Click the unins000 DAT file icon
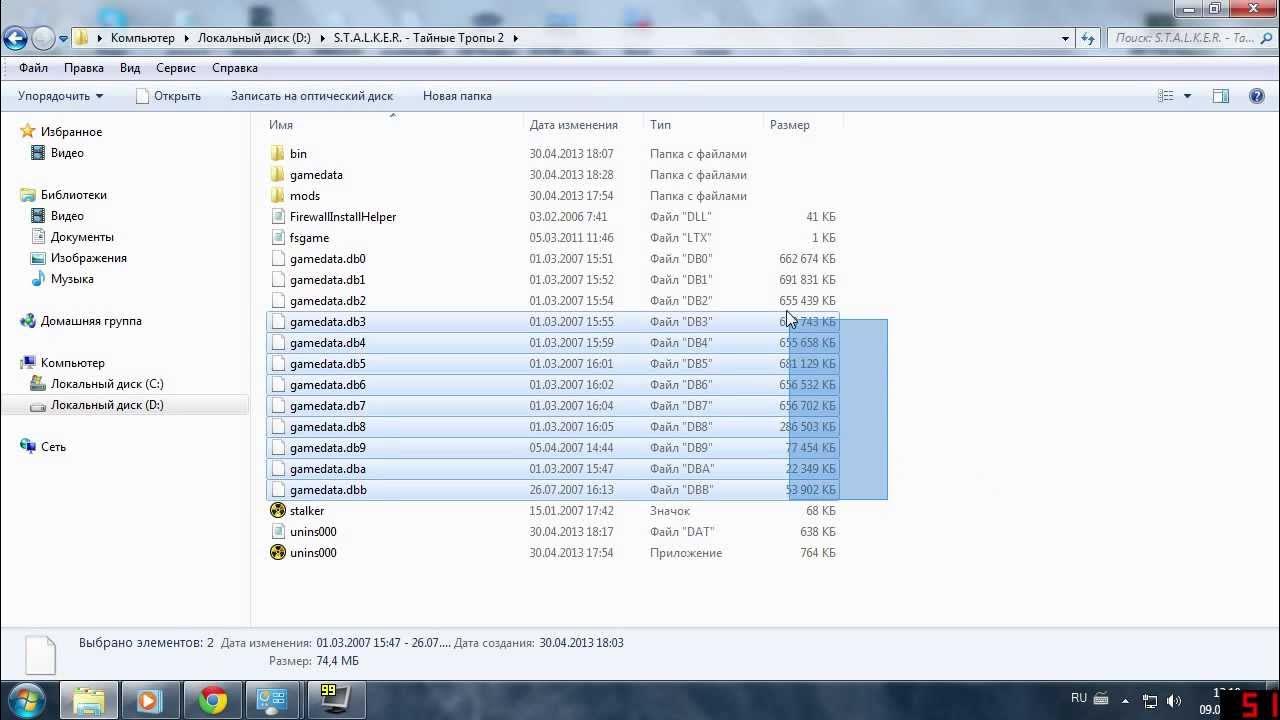 [278, 532]
